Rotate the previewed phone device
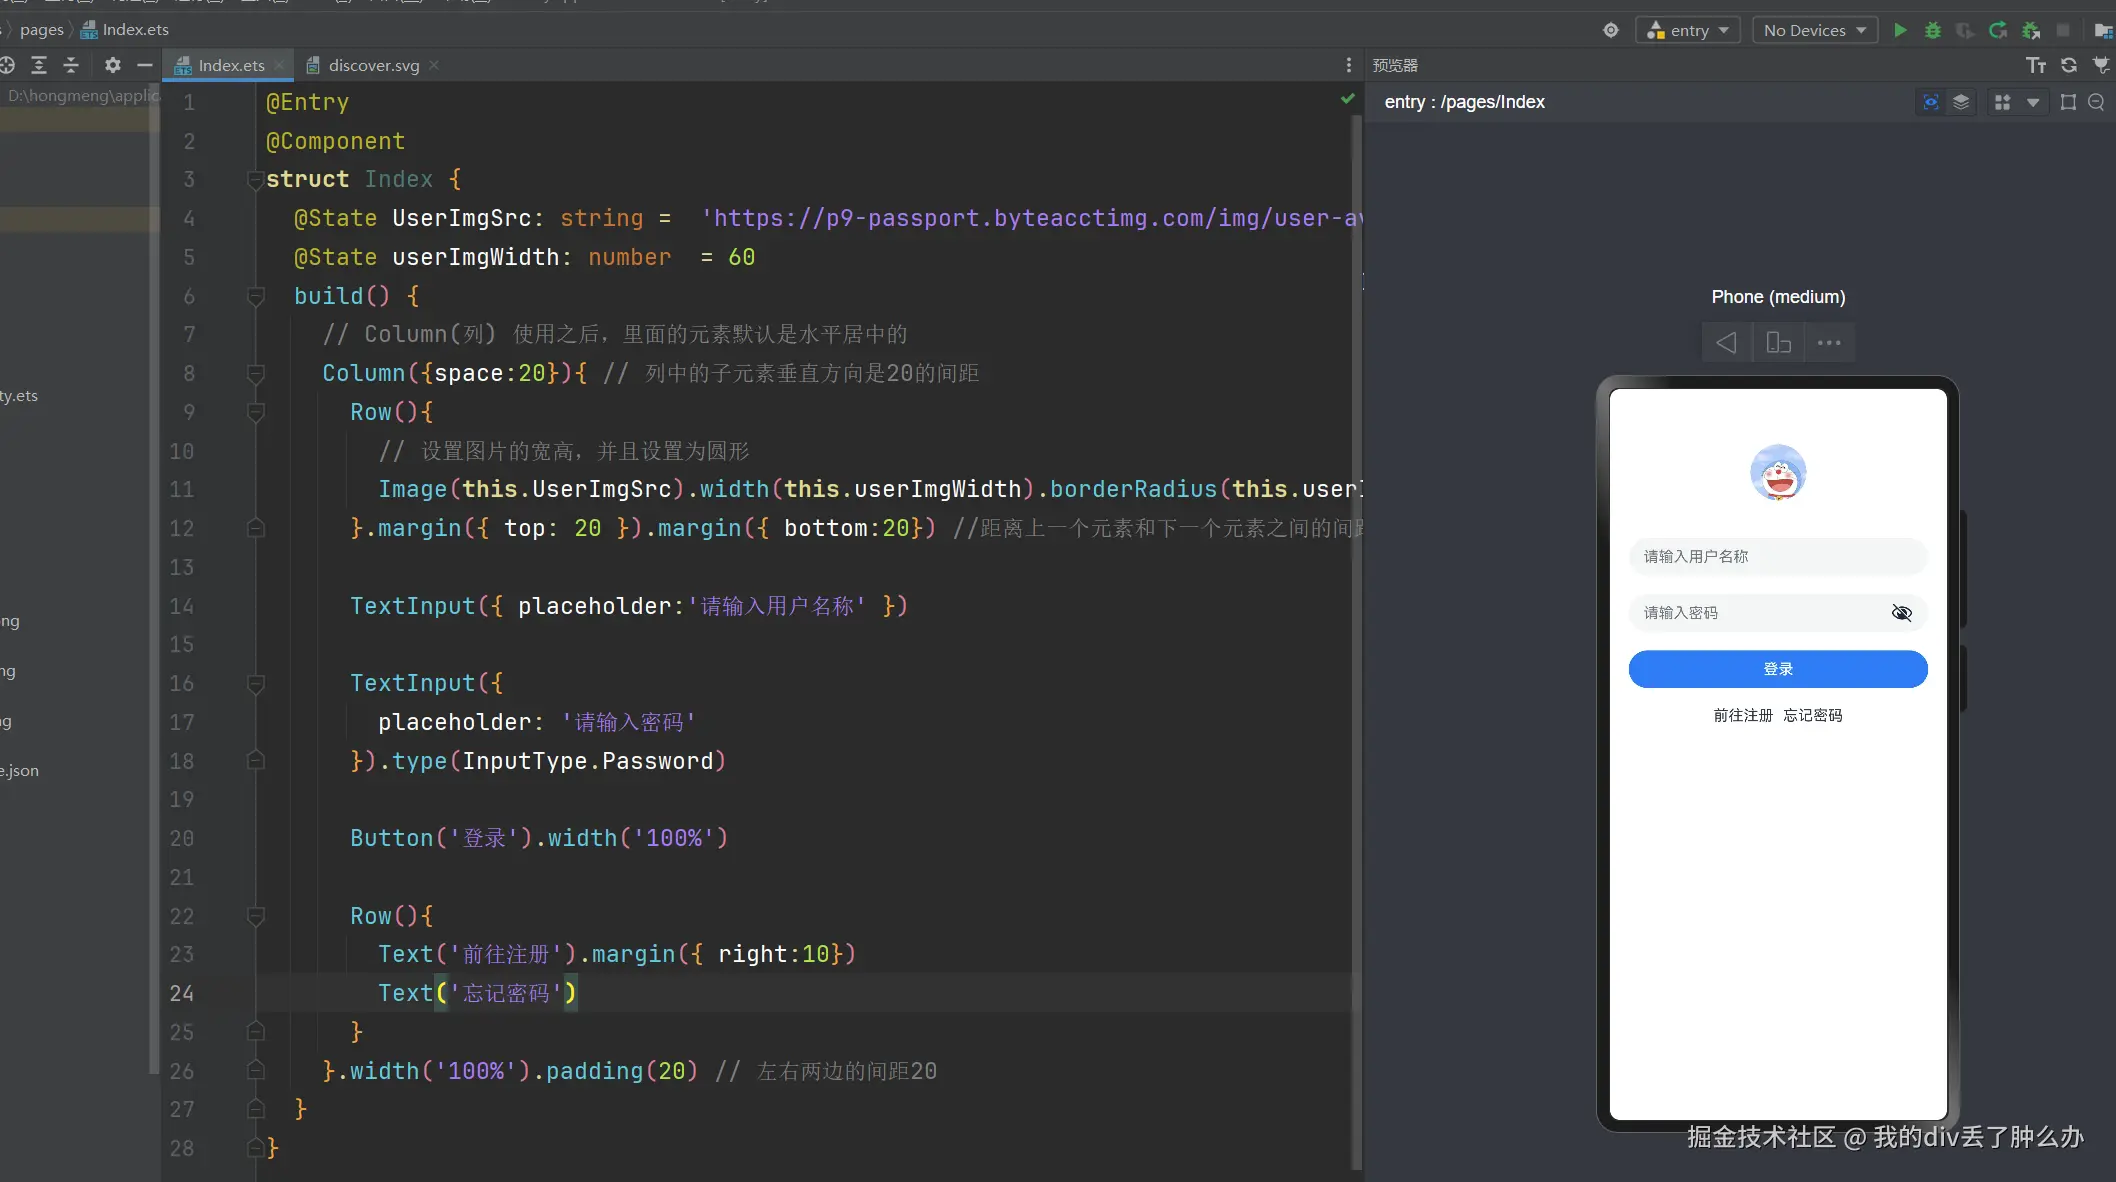Screen dimensions: 2116x1182 [x=1778, y=343]
